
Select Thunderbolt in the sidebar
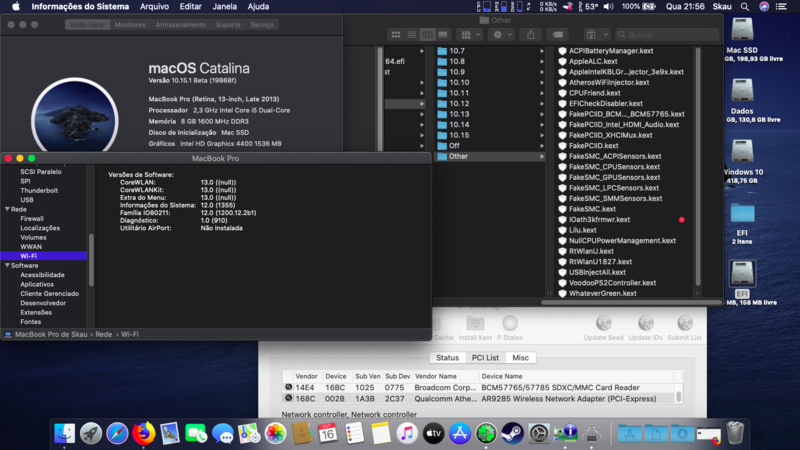(39, 190)
